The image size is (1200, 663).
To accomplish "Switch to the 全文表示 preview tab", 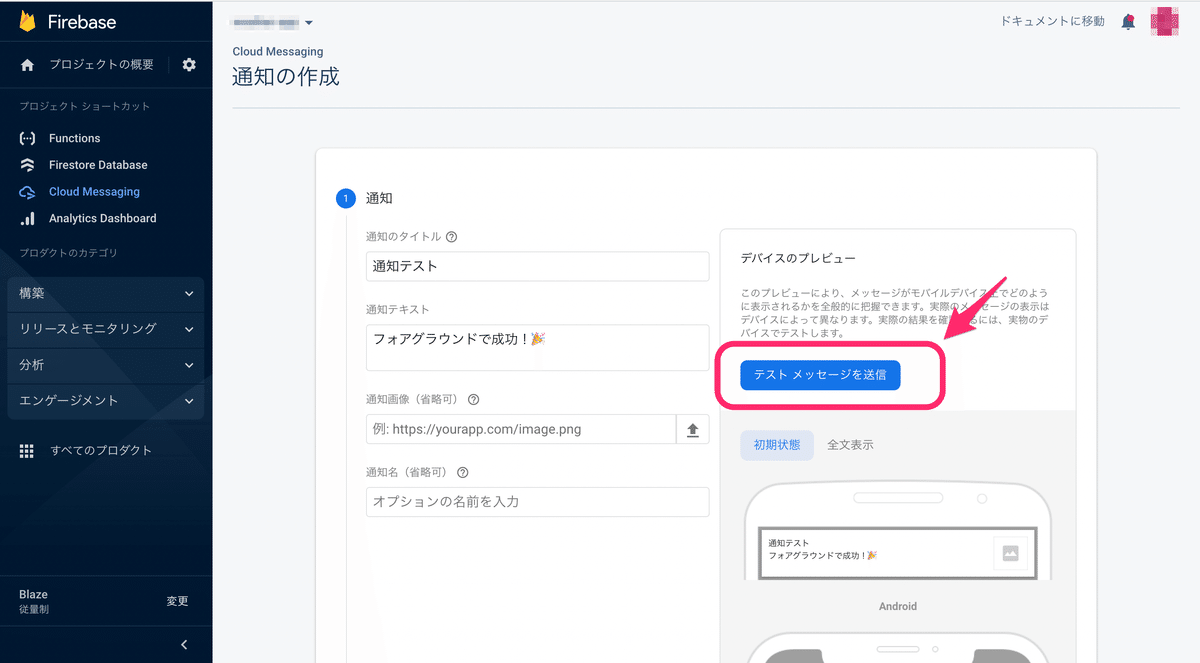I will [850, 445].
